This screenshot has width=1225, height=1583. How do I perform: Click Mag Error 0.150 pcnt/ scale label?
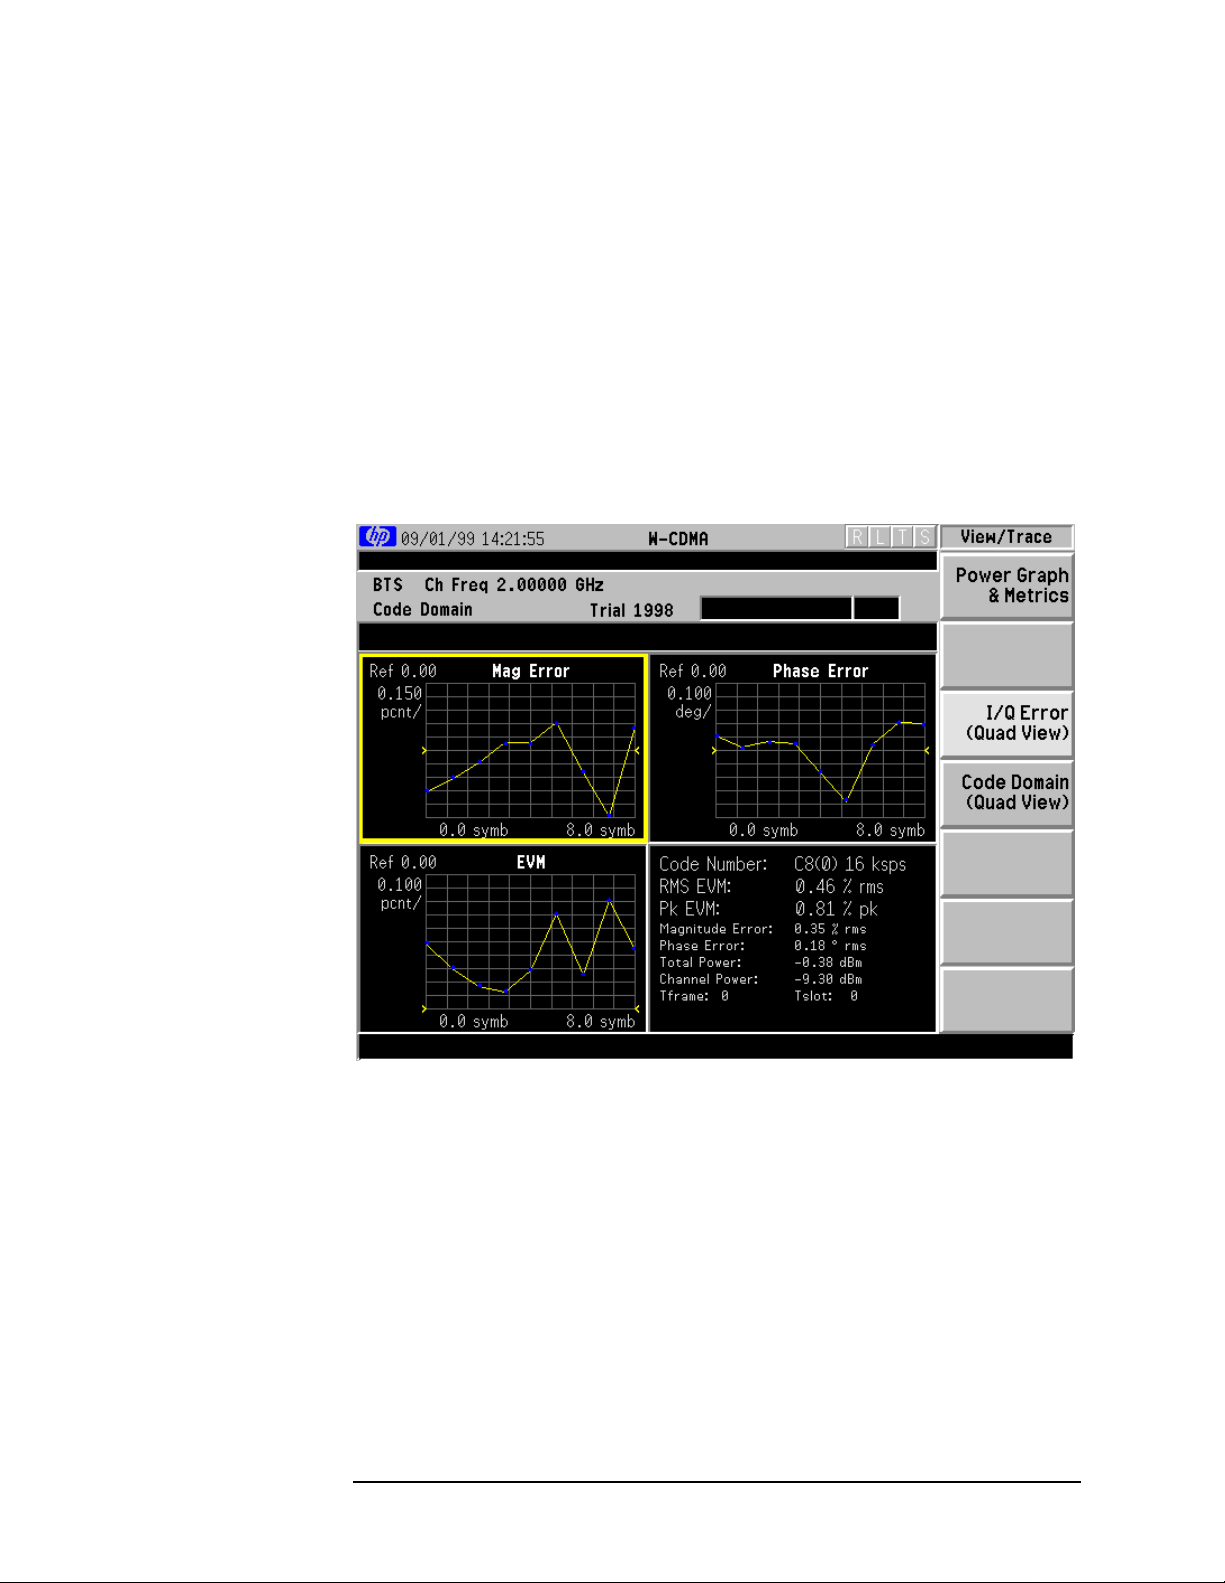tap(400, 702)
